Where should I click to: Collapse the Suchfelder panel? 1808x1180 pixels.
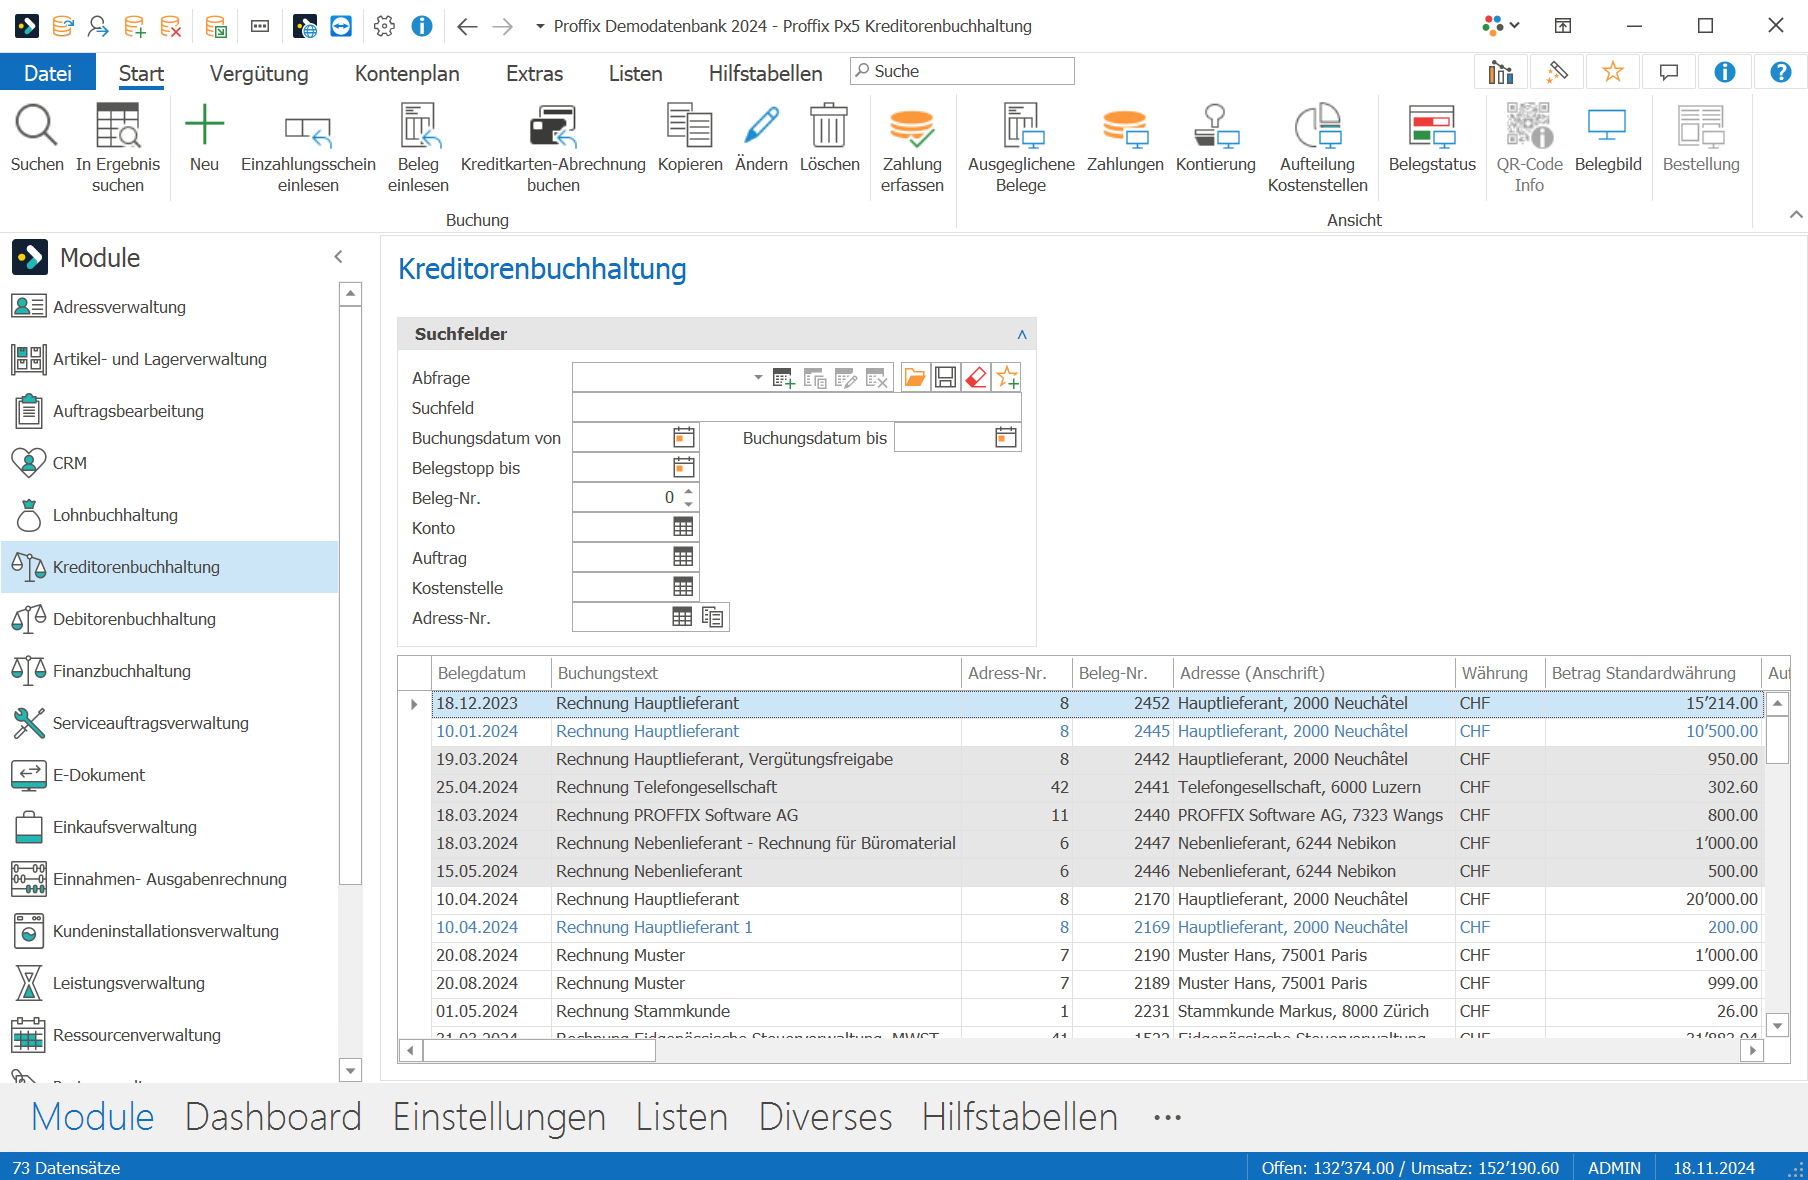1022,334
